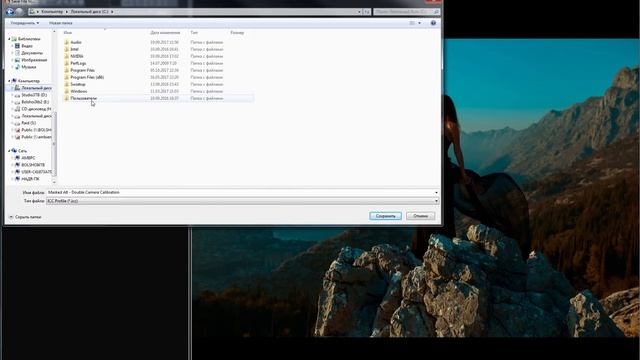Click the refresh button beside address bar
This screenshot has width=640, height=360.
tap(367, 12)
